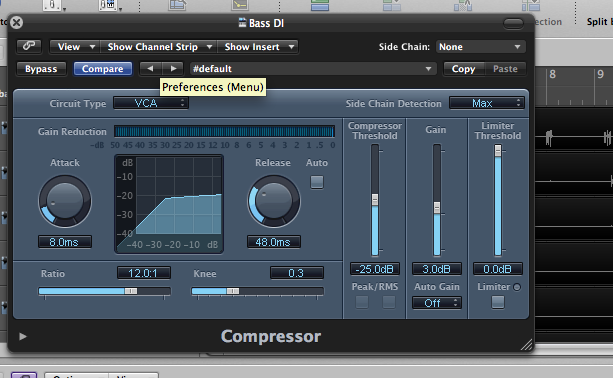613x378 pixels.
Task: Open the Circuit Type VCA dropdown
Action: tap(151, 103)
